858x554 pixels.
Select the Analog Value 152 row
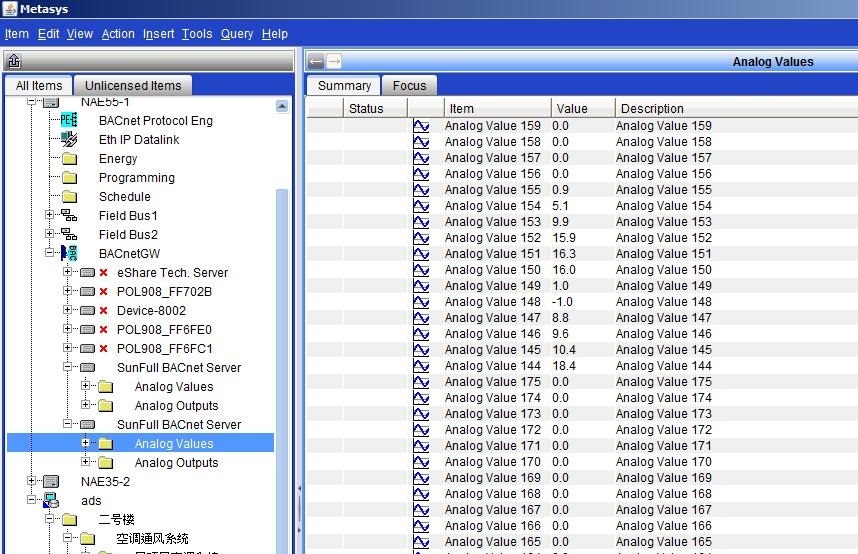click(582, 238)
